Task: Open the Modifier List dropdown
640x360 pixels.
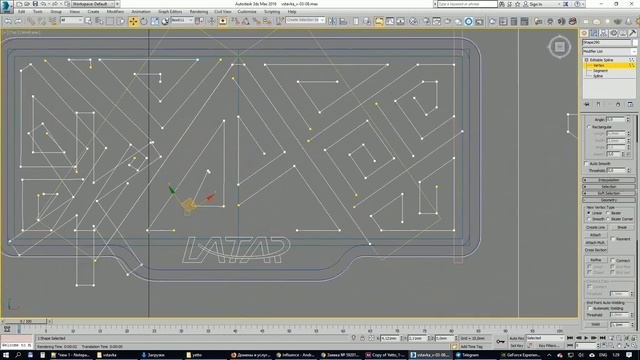Action: [x=609, y=51]
